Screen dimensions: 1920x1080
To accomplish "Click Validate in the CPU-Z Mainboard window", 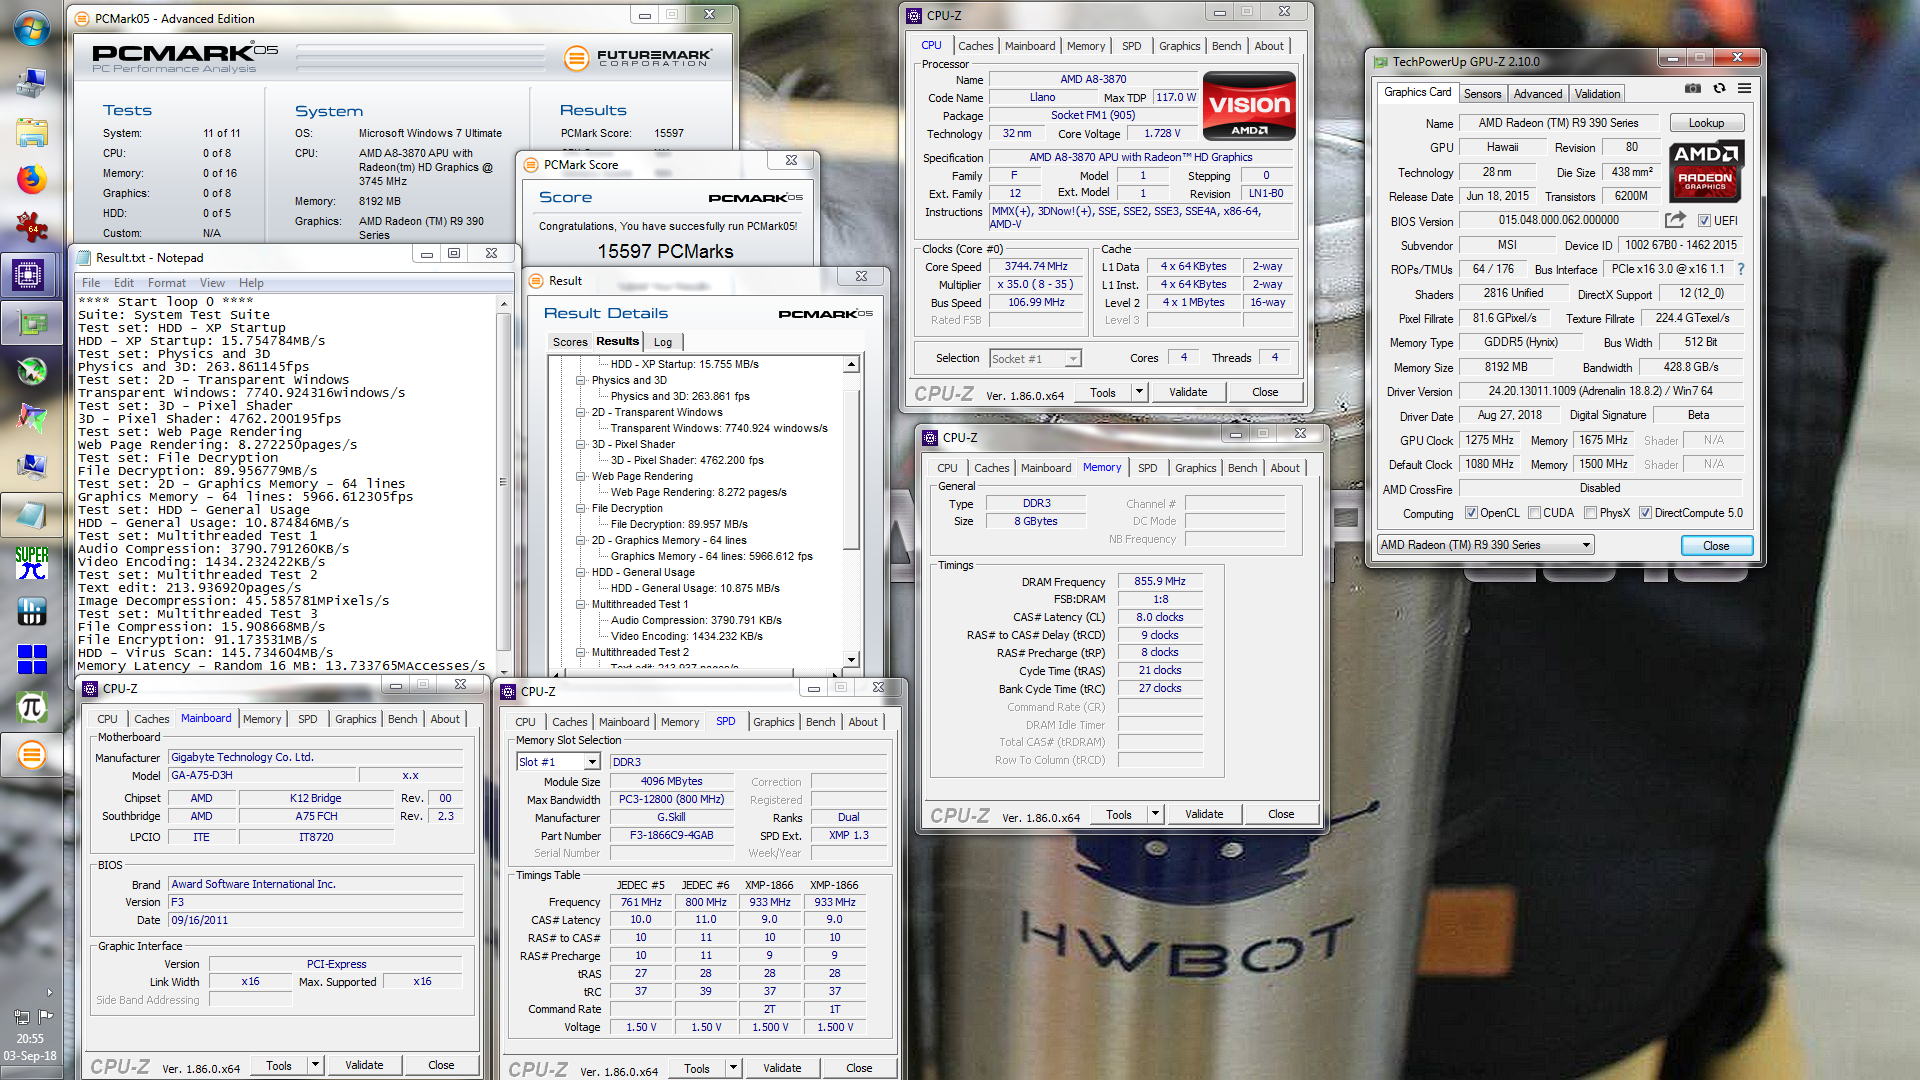I will (x=364, y=1065).
